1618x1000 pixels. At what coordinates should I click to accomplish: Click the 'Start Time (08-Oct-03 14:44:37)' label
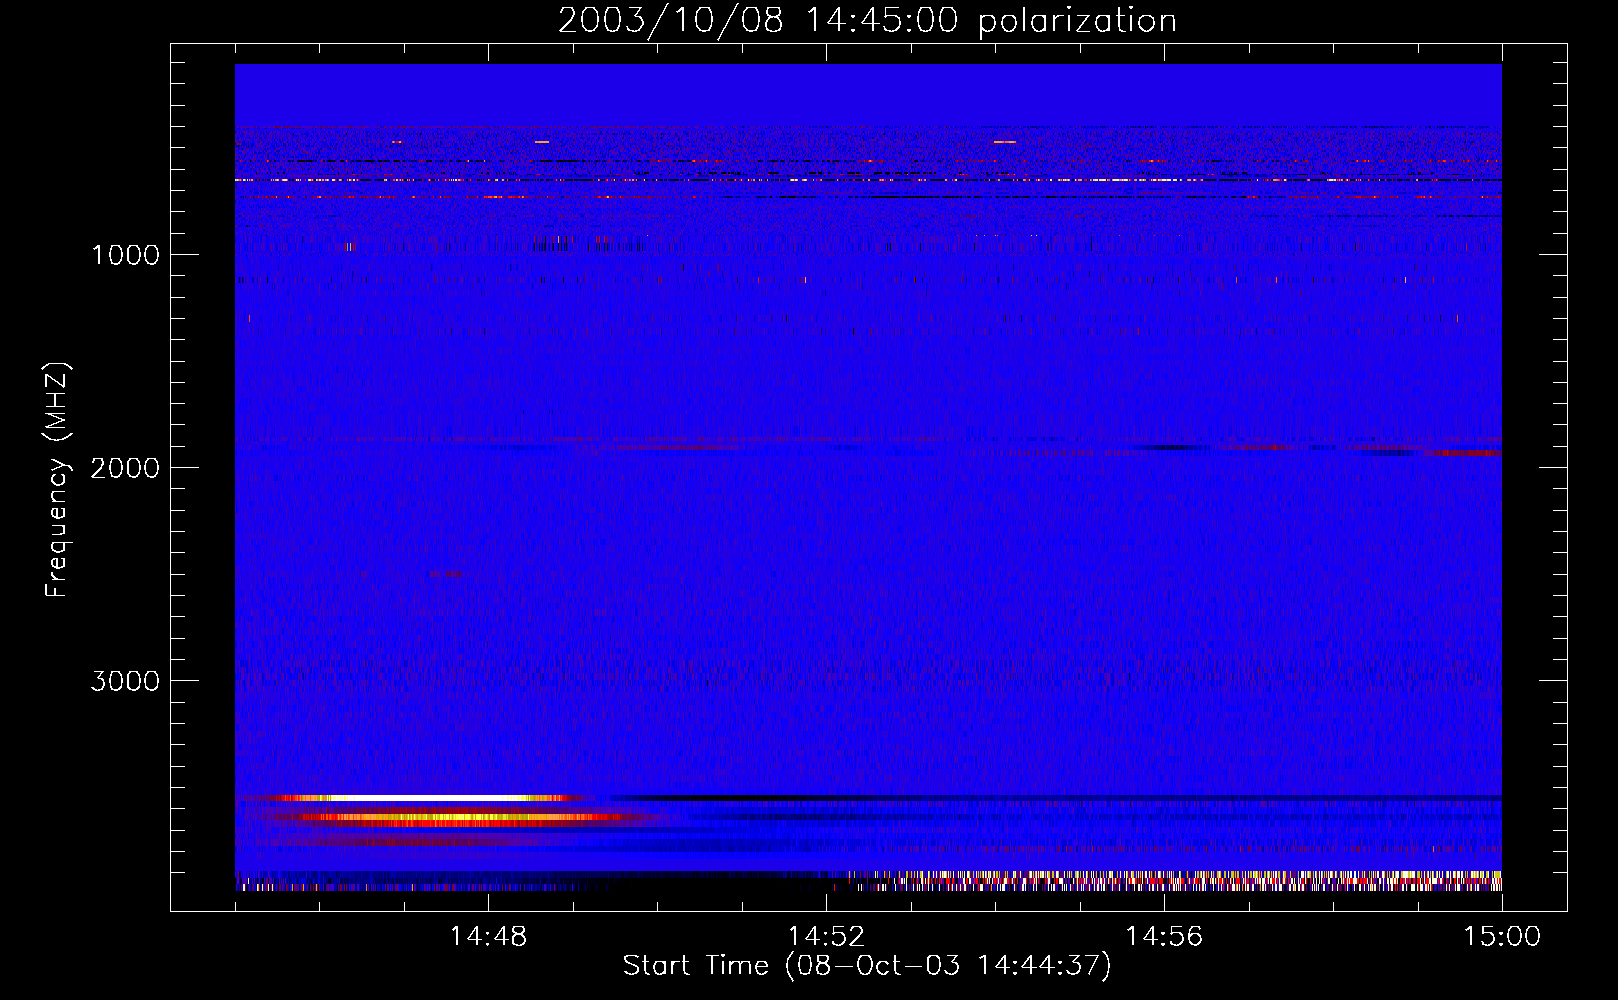(x=867, y=965)
